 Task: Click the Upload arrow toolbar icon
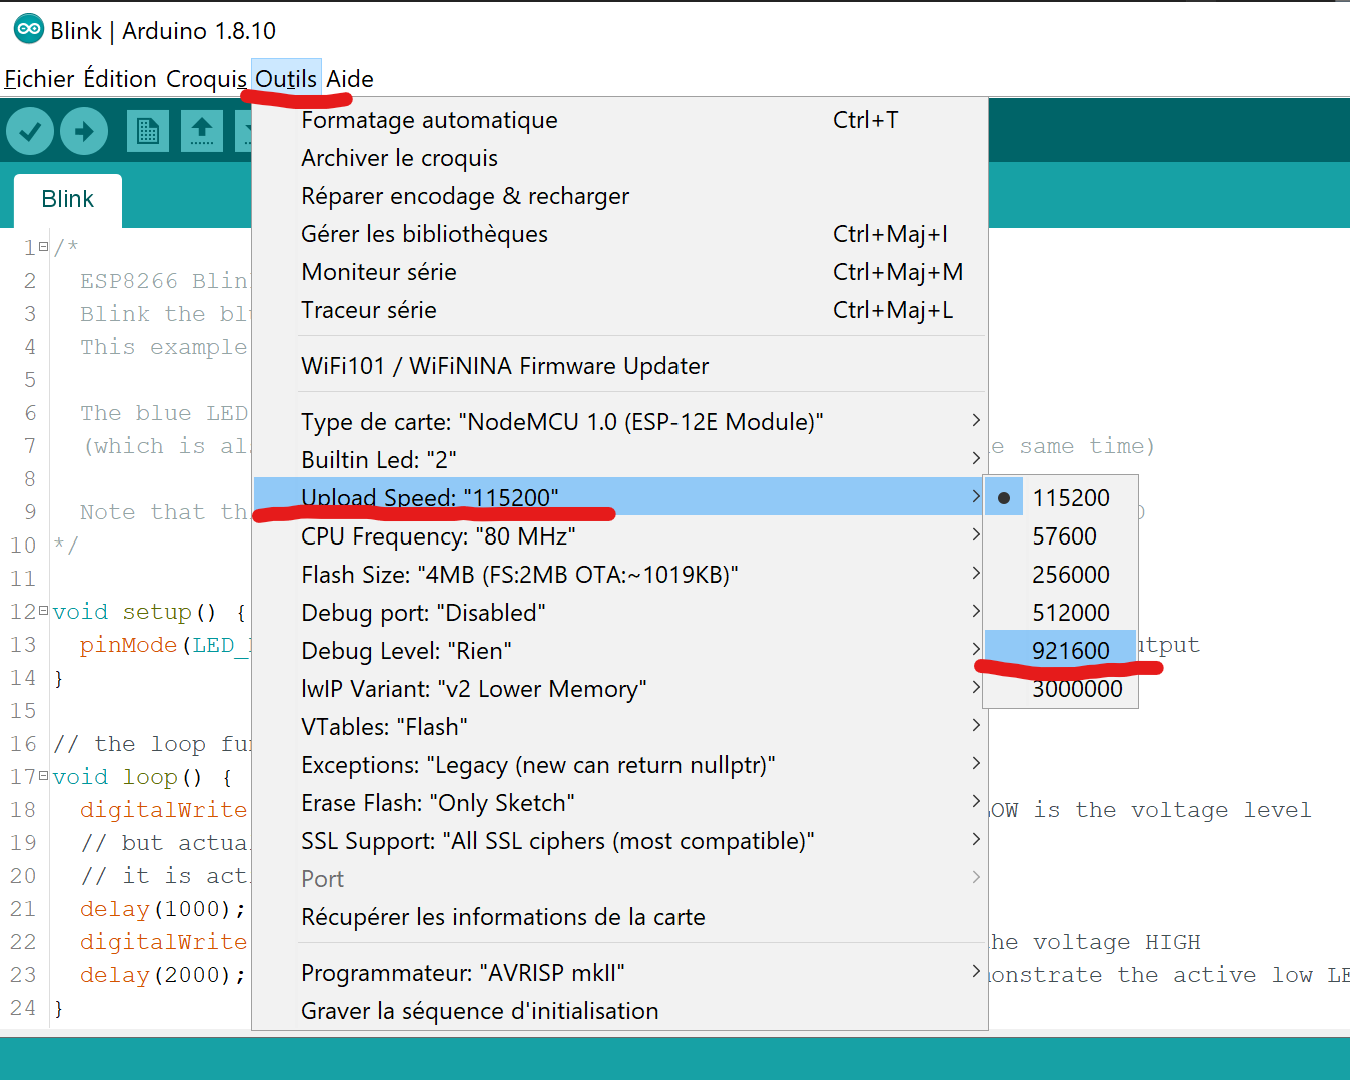pos(84,131)
